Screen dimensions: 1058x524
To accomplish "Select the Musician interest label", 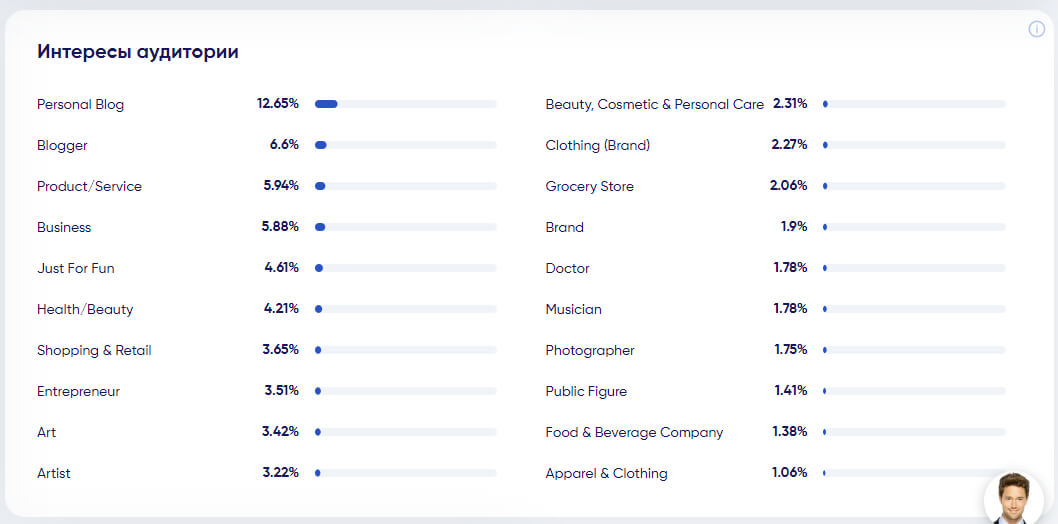I will point(573,309).
